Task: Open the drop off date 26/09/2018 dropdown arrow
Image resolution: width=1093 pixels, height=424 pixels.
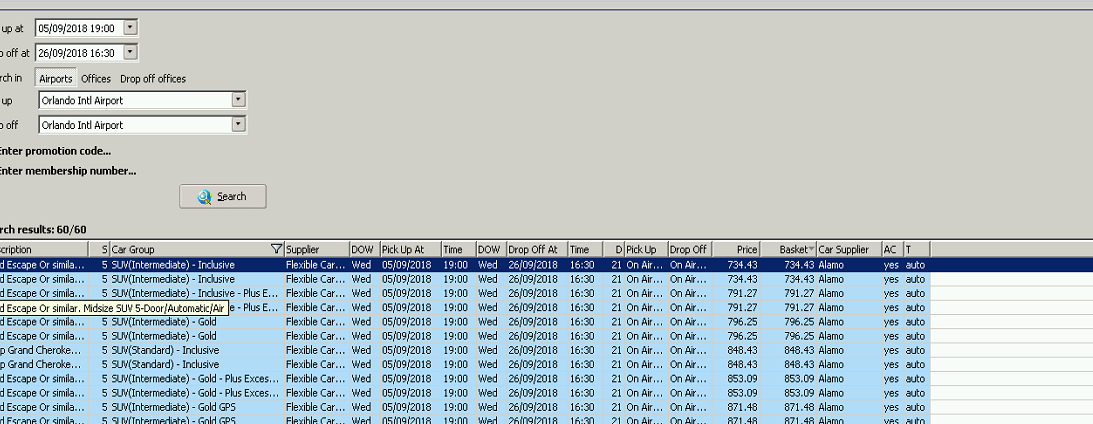Action: (130, 52)
